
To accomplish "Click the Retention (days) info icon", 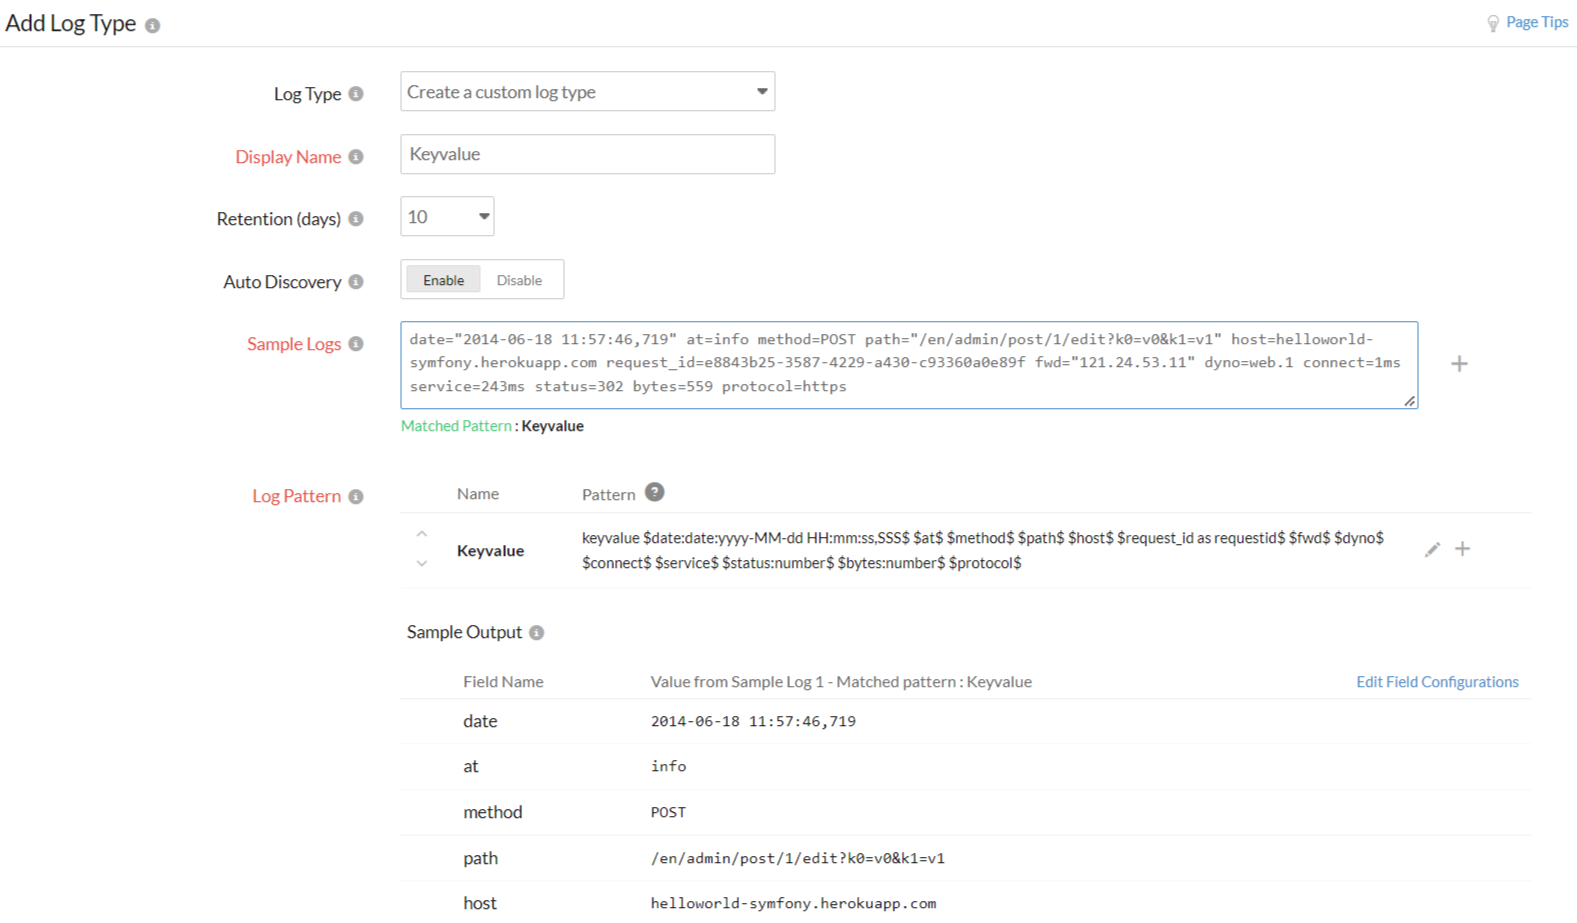I will pyautogui.click(x=356, y=219).
